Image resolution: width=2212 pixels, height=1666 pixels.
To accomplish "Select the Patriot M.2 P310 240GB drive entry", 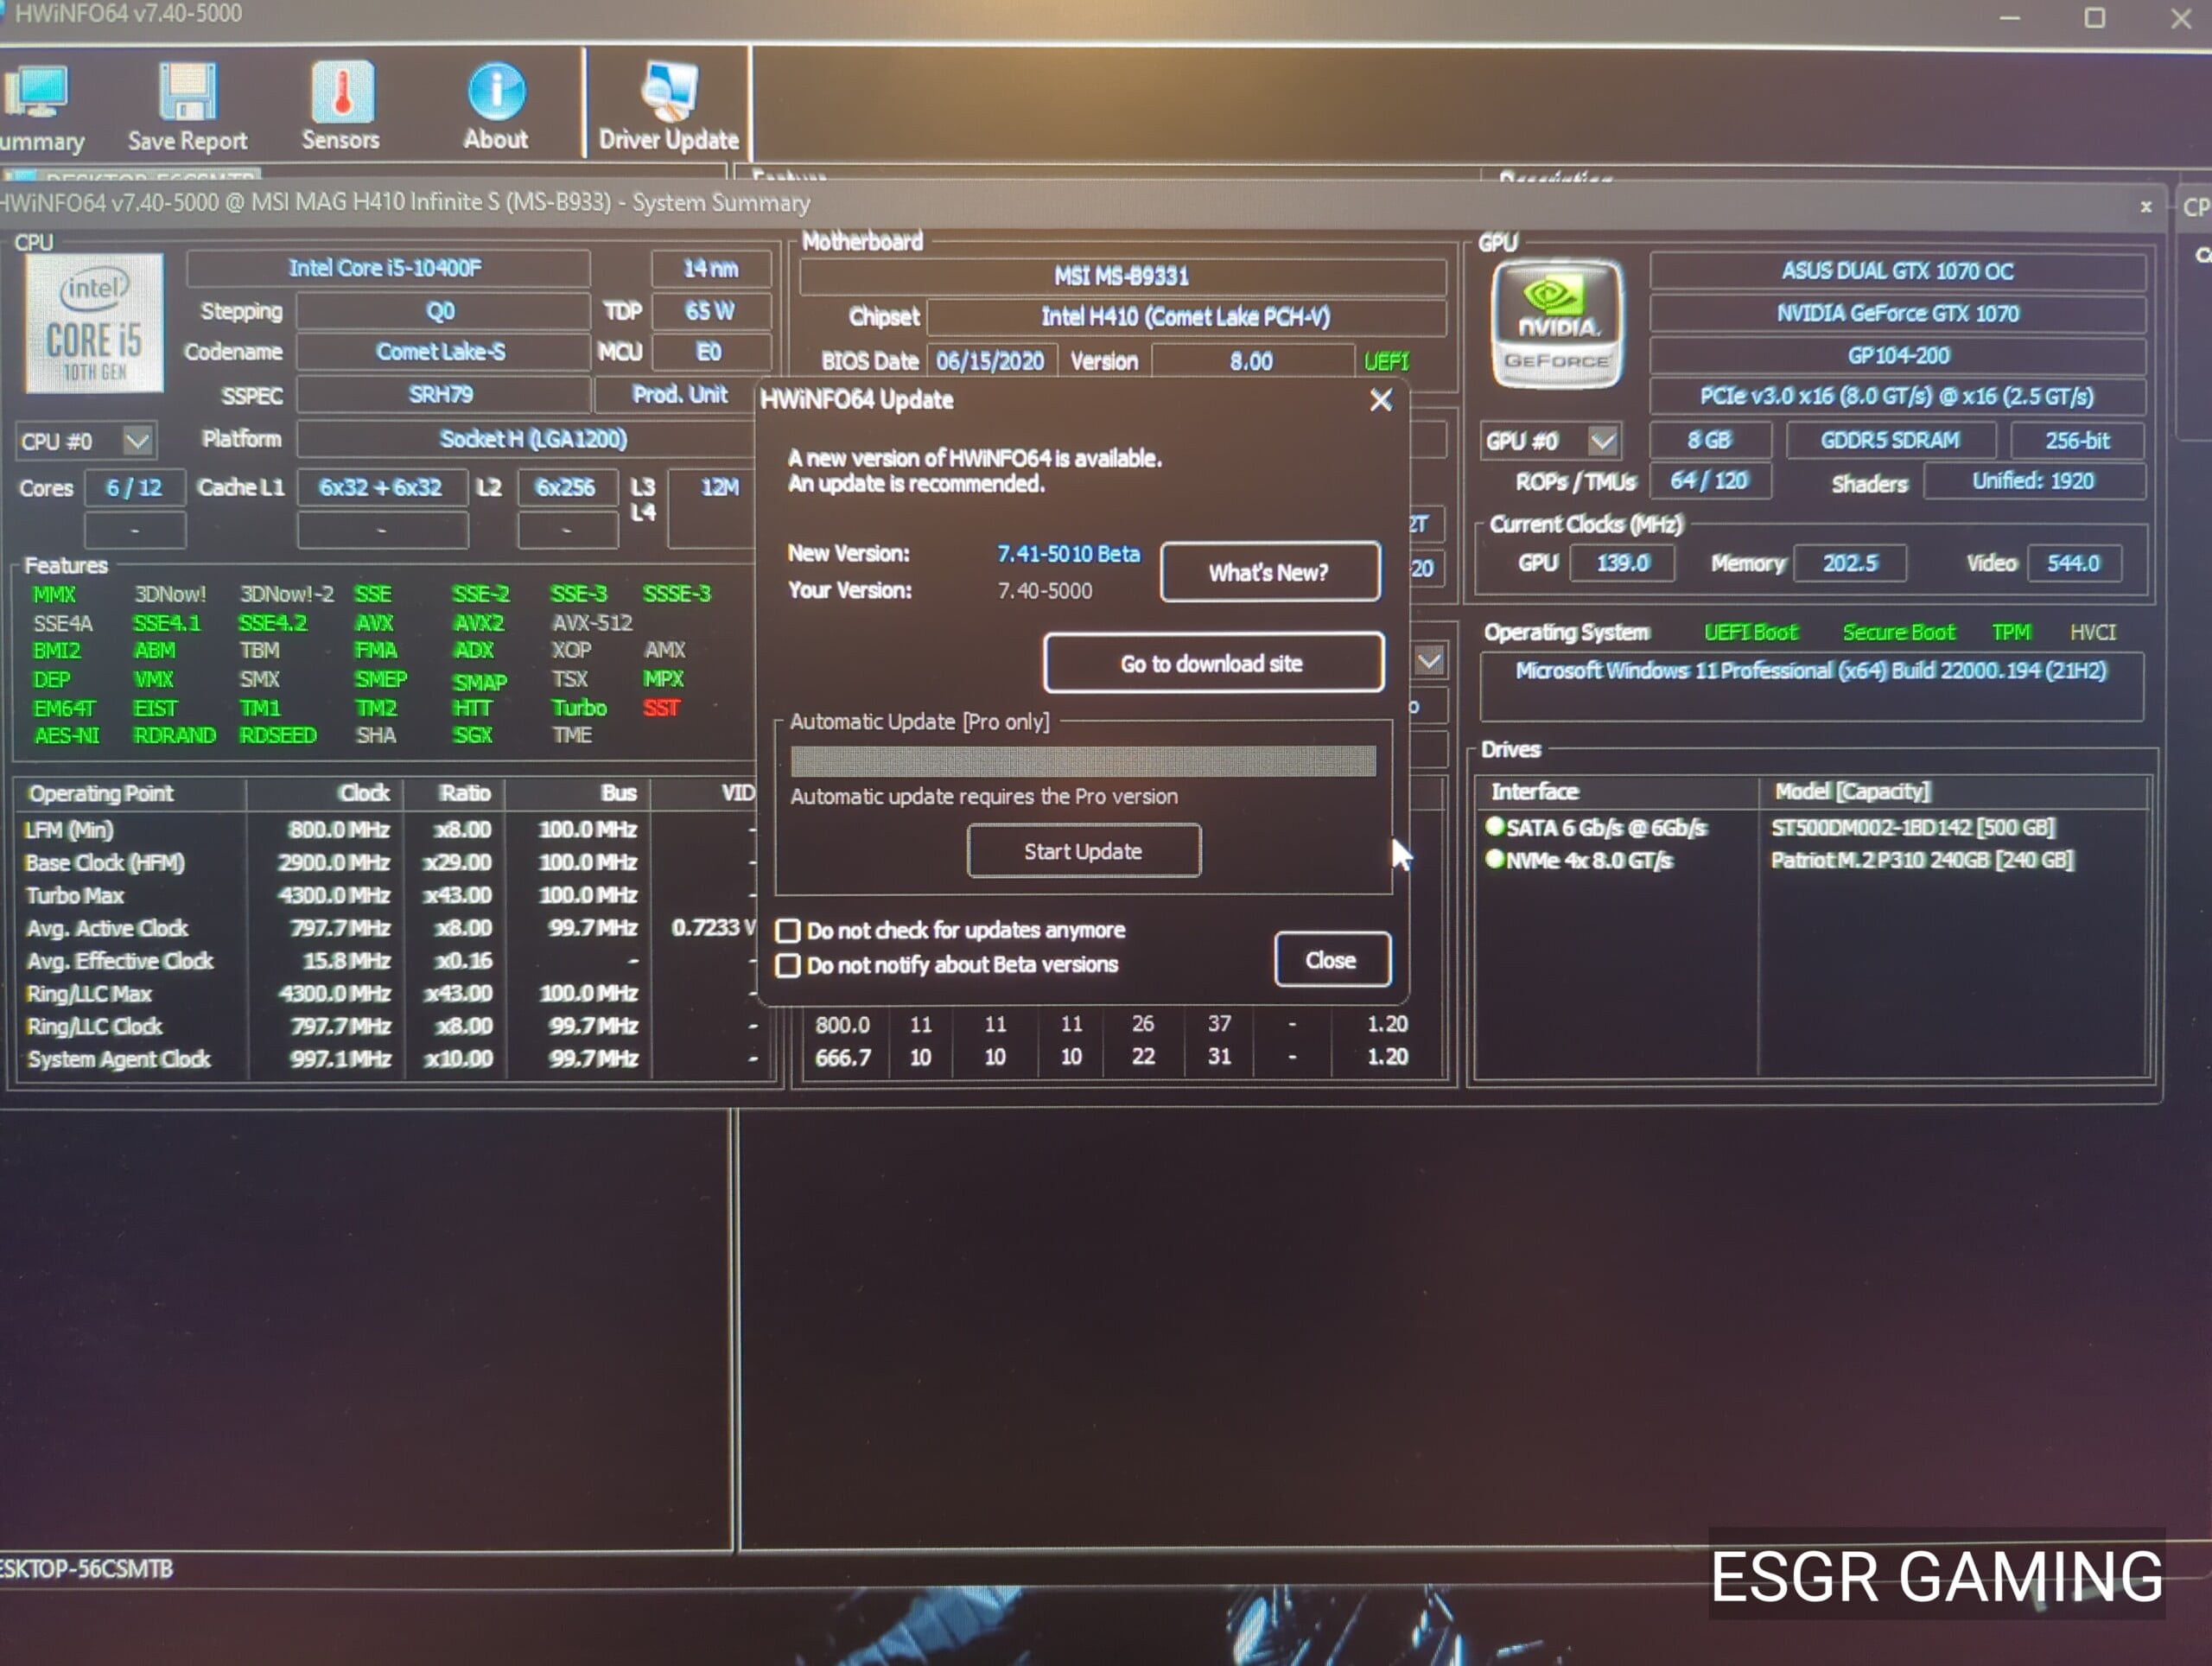I will point(1922,860).
